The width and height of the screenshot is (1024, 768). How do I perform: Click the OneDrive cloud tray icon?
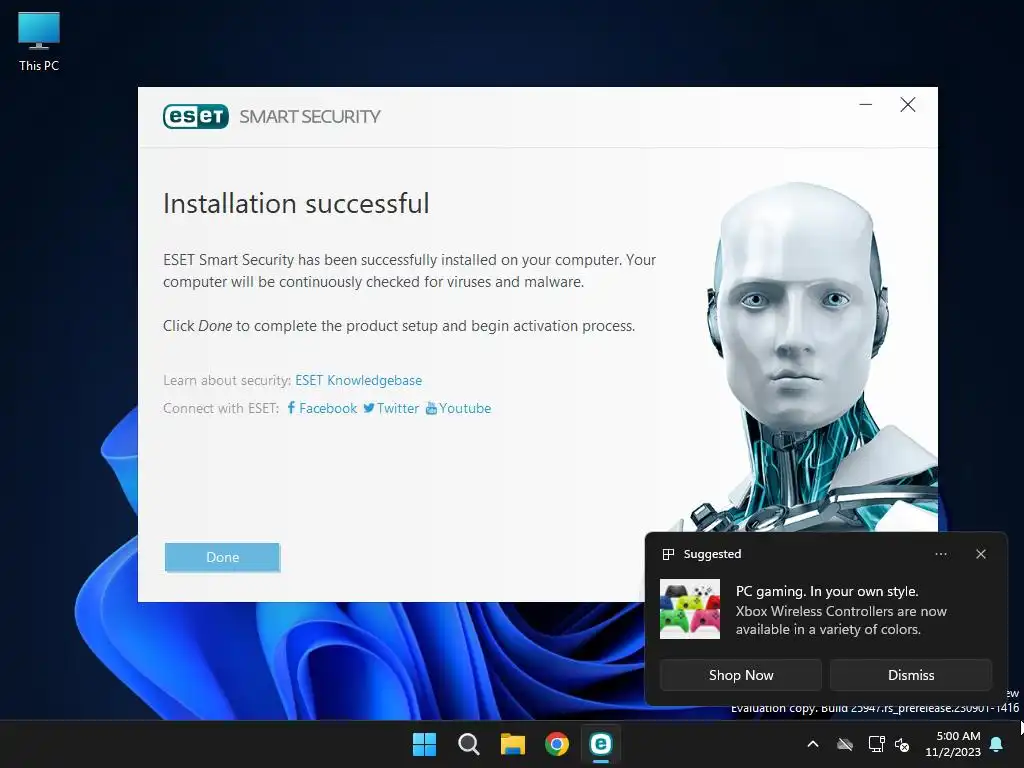[x=845, y=744]
